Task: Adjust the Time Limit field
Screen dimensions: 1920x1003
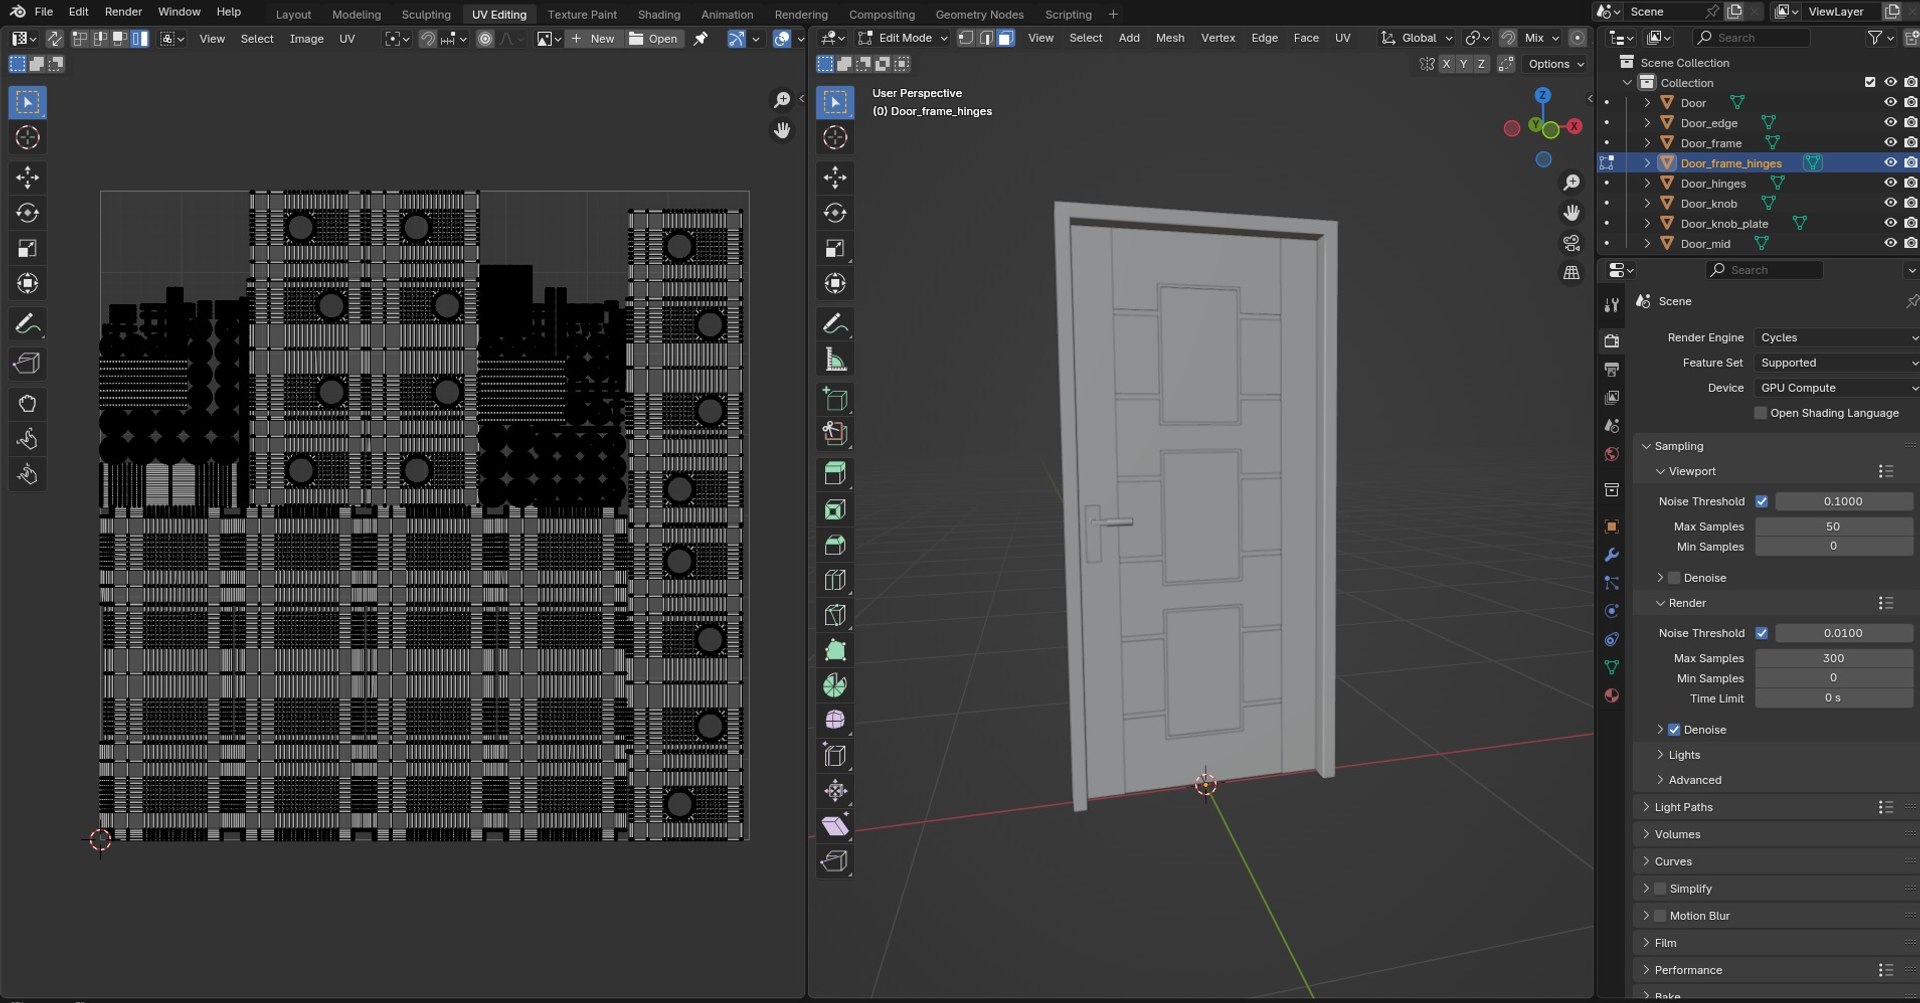Action: pyautogui.click(x=1833, y=698)
